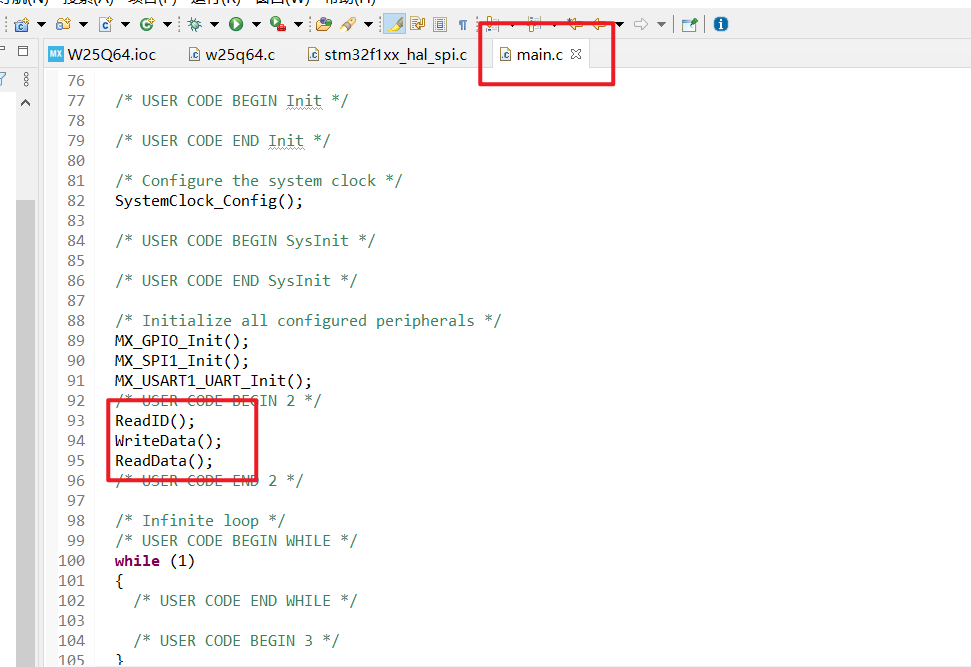
Task: Switch to the W25Q64.ioc tab
Action: (x=102, y=54)
